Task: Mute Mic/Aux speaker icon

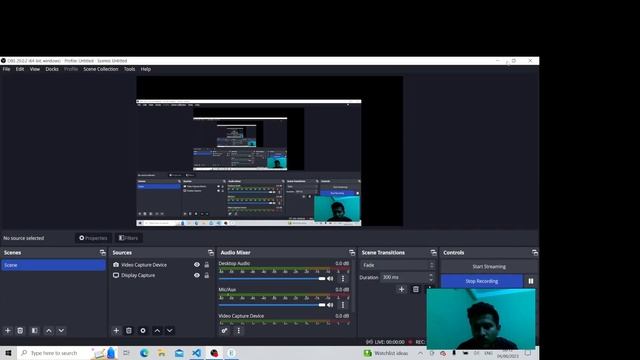Action: click(x=330, y=305)
